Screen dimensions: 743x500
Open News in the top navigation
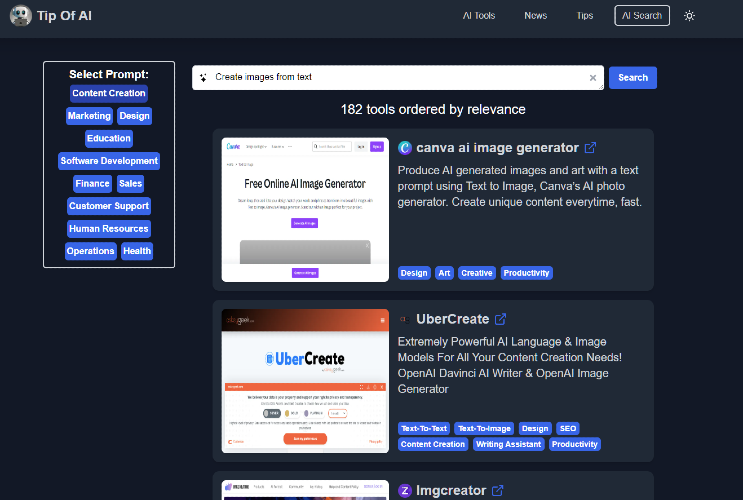[x=535, y=16]
